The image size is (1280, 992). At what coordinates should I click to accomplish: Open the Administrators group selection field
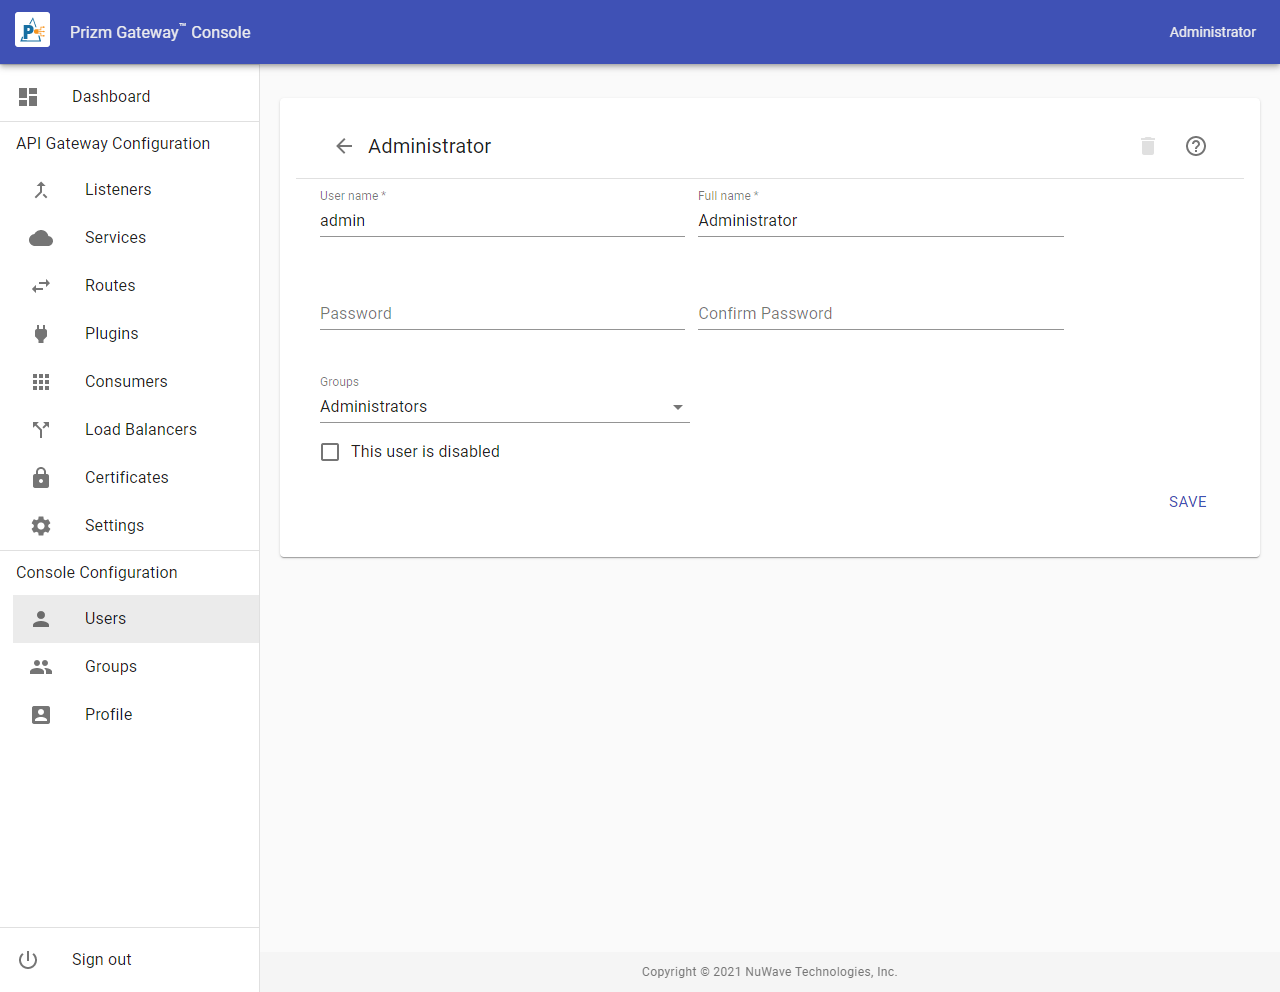point(490,407)
